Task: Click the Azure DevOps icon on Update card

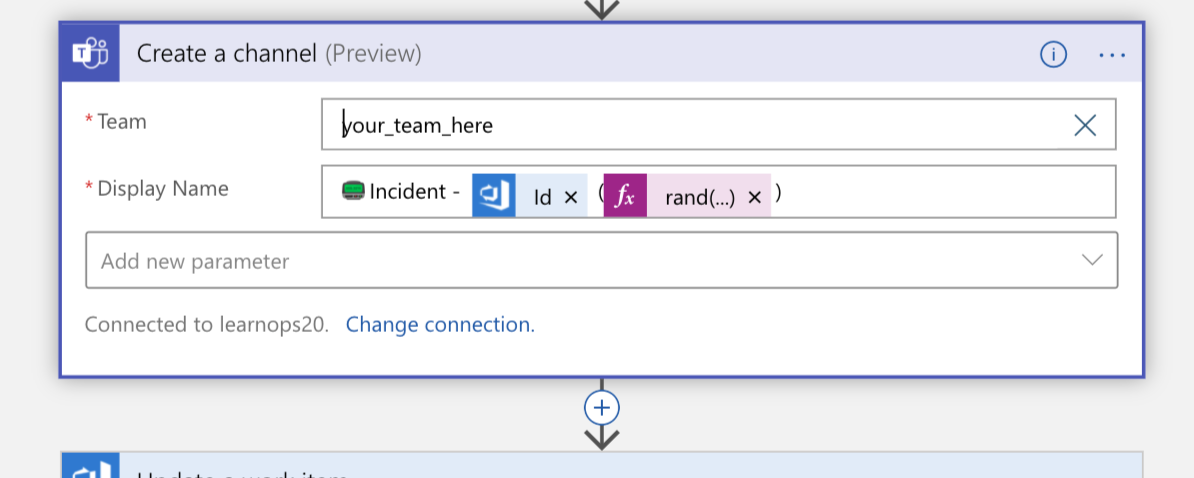Action: point(91,466)
